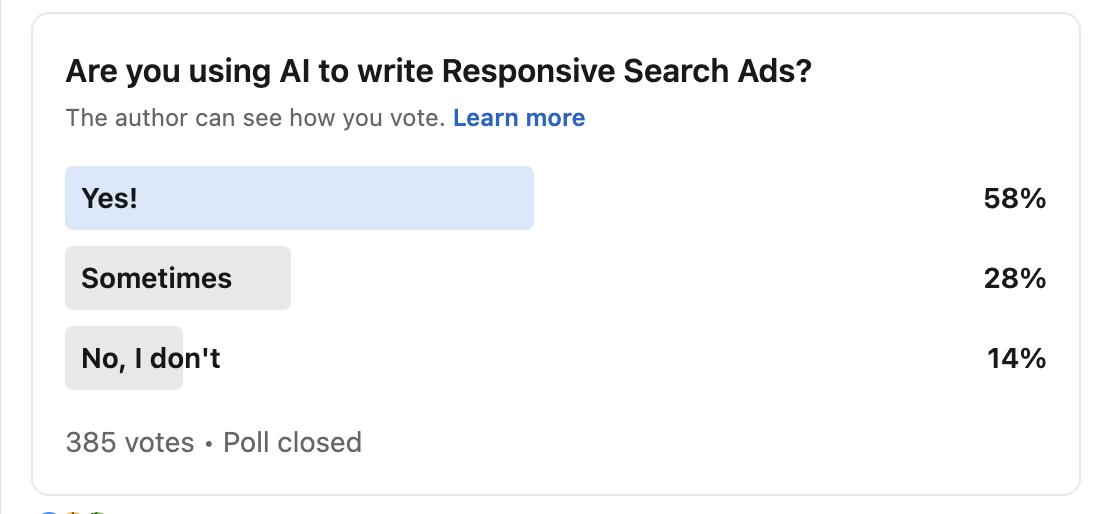
Task: Click the dot separator before Poll closed
Action: click(209, 444)
